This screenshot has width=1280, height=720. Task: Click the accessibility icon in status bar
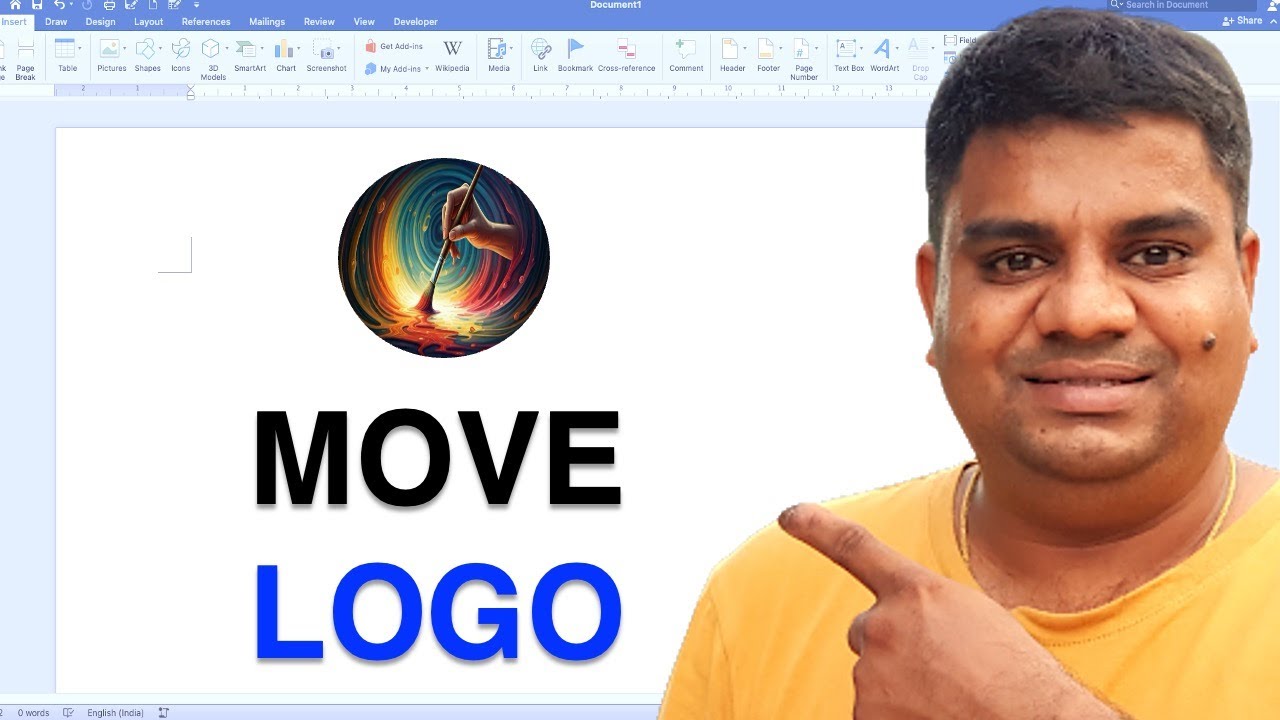[x=164, y=713]
